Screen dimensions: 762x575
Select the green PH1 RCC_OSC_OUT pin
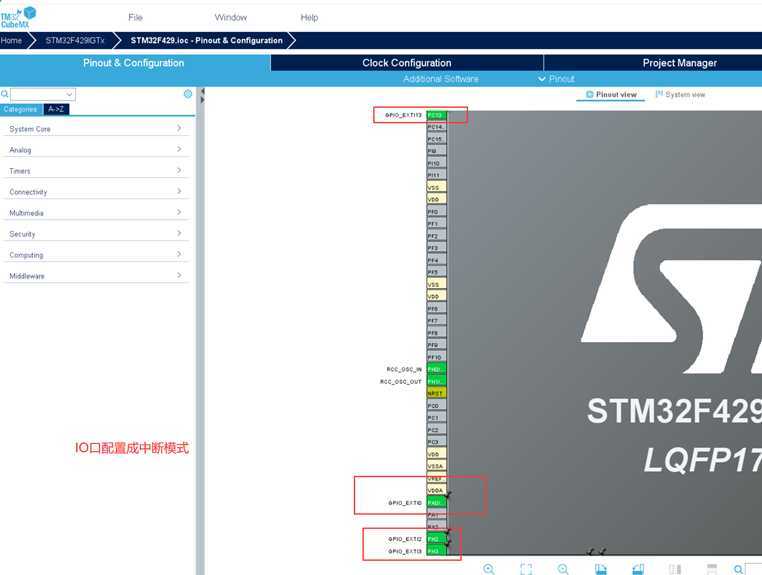point(436,382)
